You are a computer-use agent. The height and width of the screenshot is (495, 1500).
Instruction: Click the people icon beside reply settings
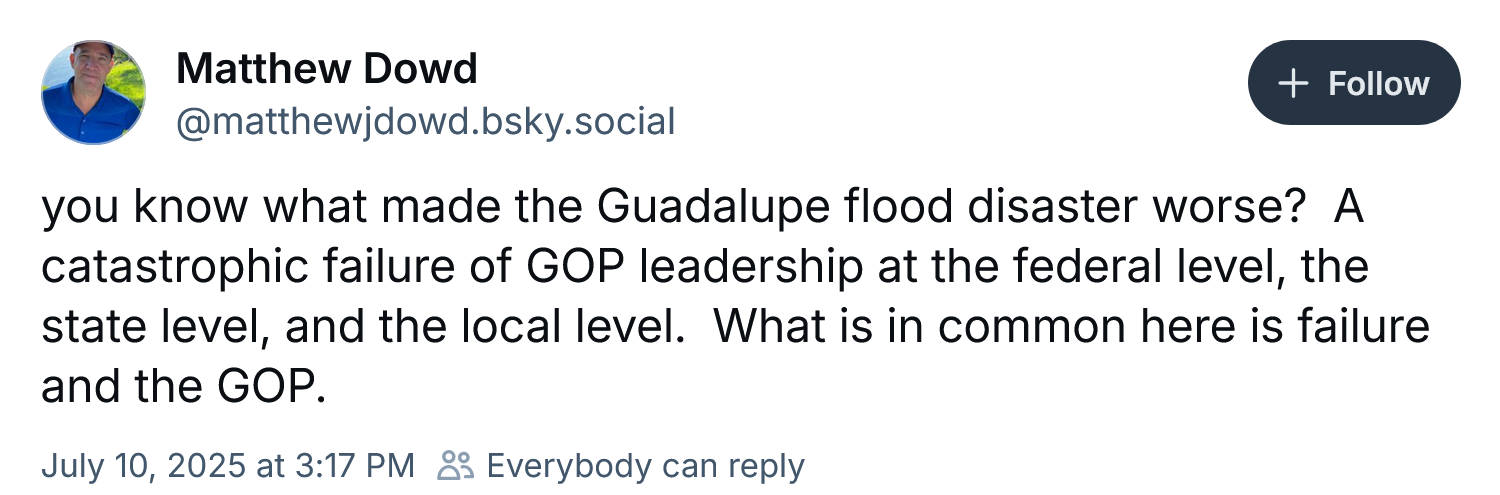(456, 465)
